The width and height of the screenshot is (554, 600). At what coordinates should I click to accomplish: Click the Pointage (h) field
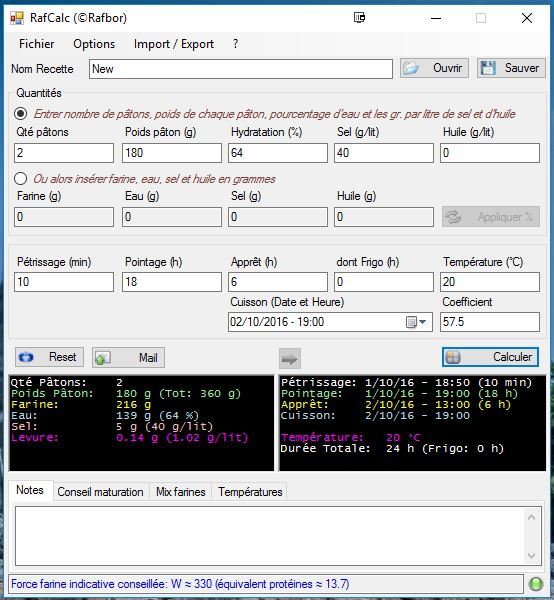[172, 282]
